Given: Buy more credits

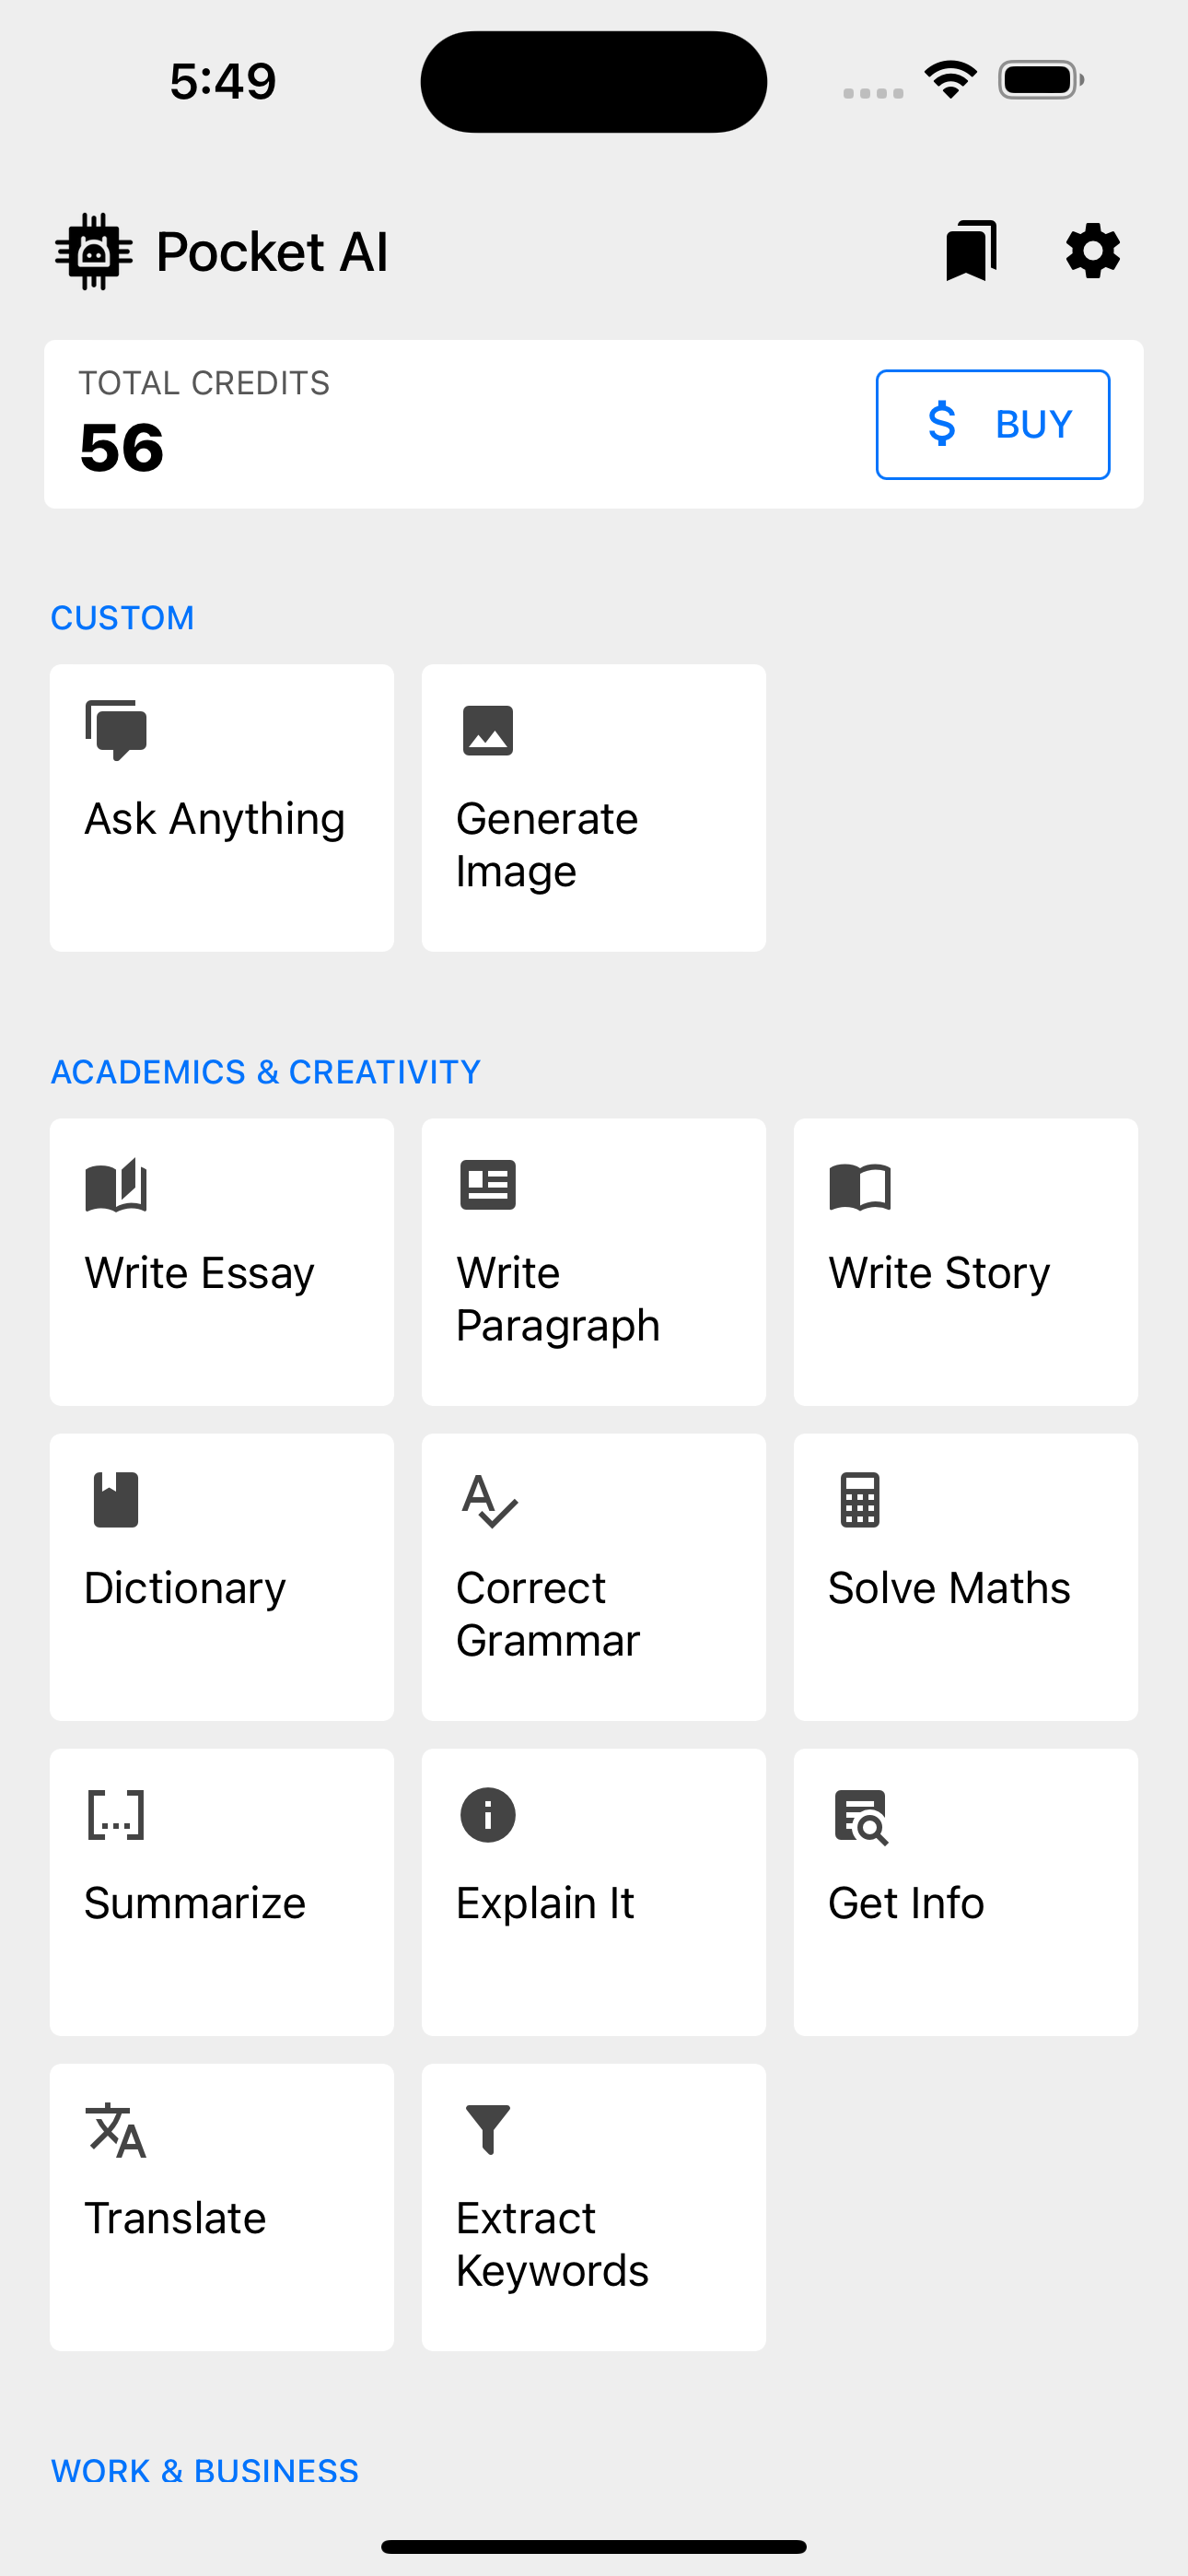Looking at the screenshot, I should pos(993,425).
